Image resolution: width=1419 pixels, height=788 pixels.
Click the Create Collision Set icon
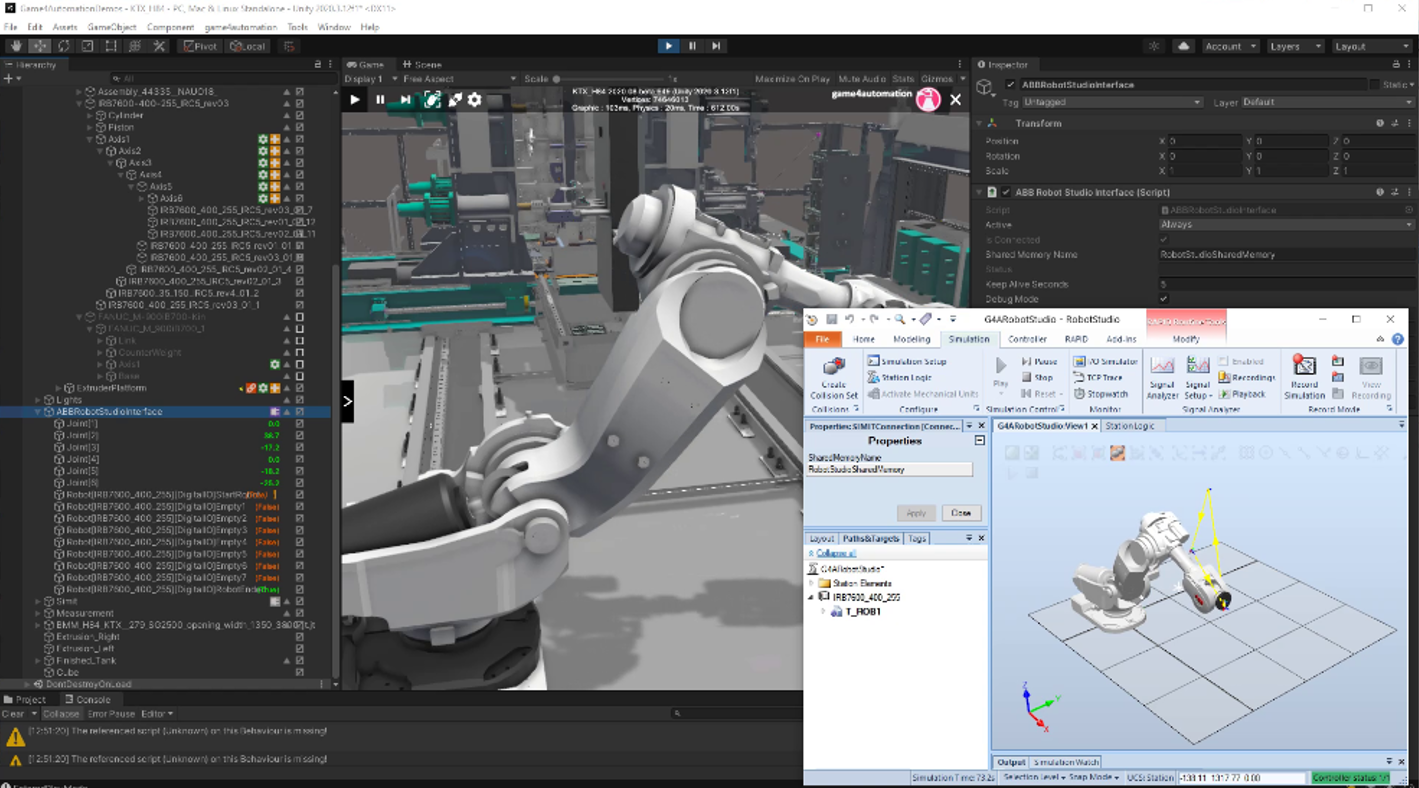tap(833, 367)
